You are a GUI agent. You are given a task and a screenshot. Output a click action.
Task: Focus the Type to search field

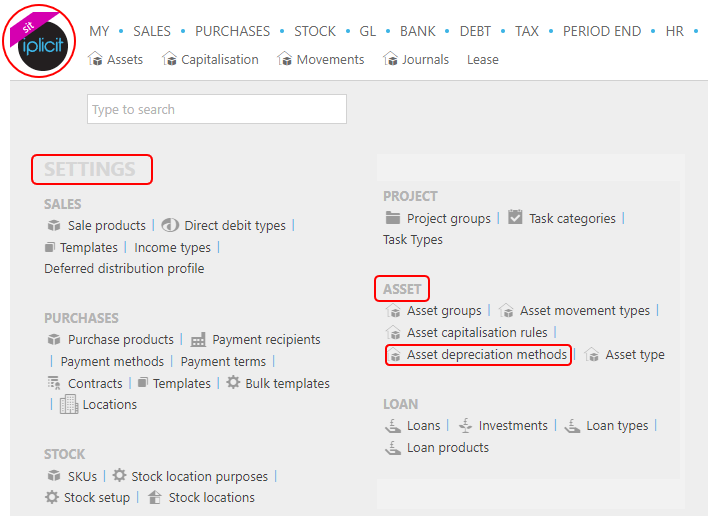(x=217, y=109)
